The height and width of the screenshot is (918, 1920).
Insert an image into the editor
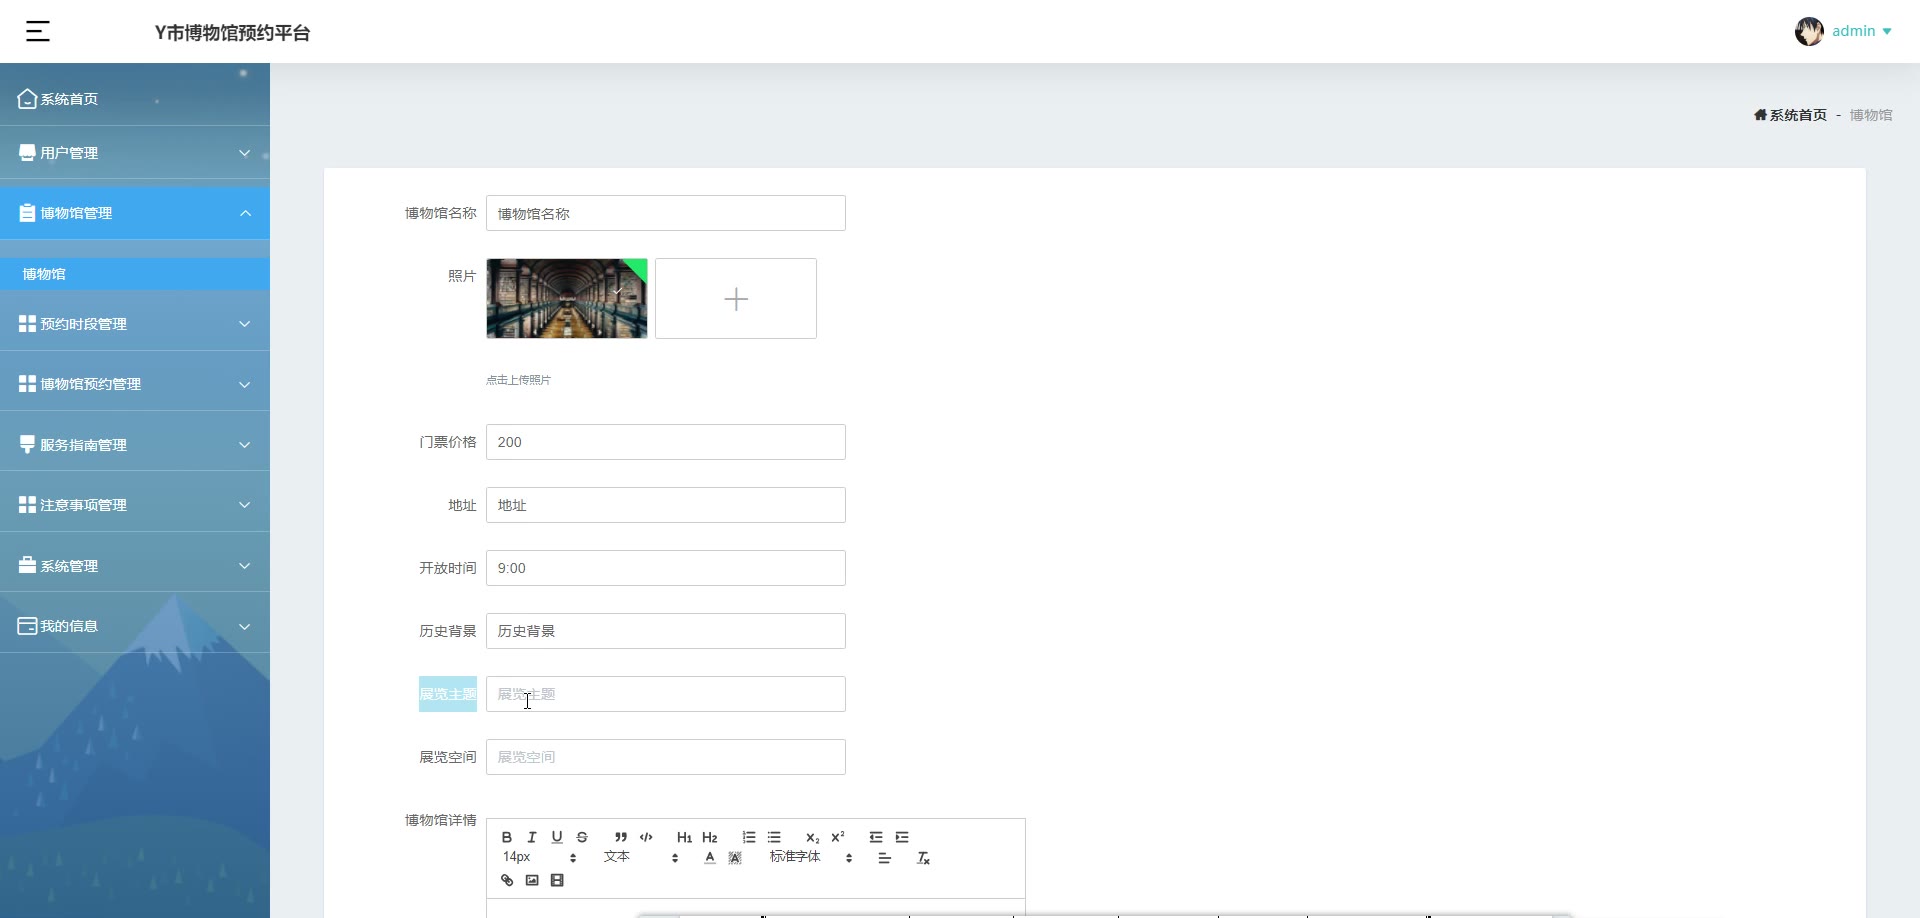(532, 880)
